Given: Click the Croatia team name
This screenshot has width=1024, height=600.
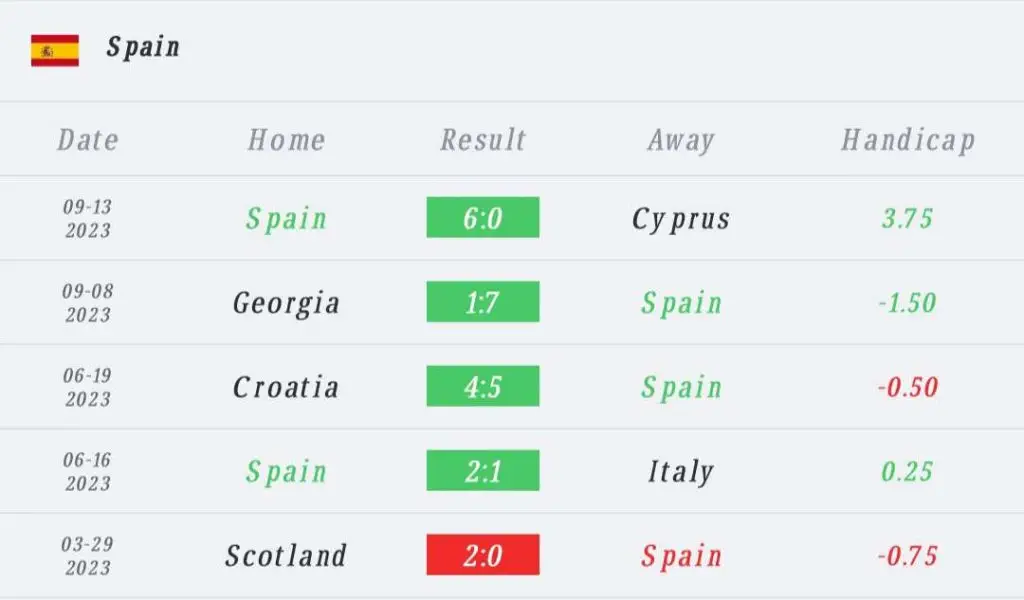Looking at the screenshot, I should pyautogui.click(x=286, y=387).
